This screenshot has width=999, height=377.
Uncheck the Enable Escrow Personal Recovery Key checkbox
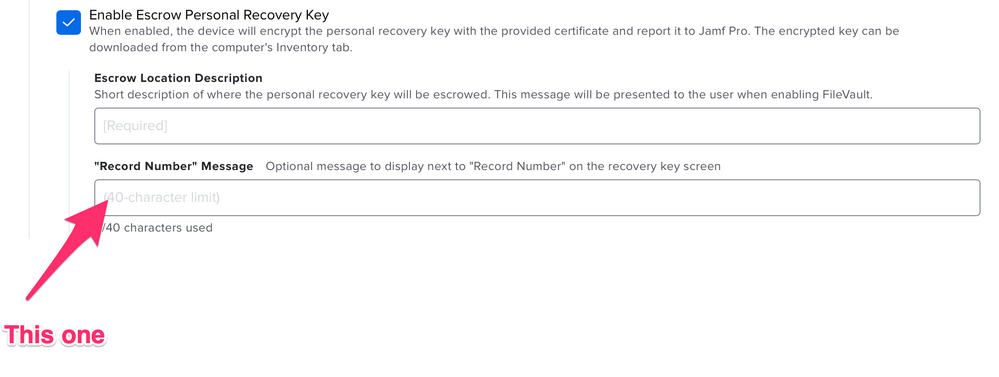68,22
